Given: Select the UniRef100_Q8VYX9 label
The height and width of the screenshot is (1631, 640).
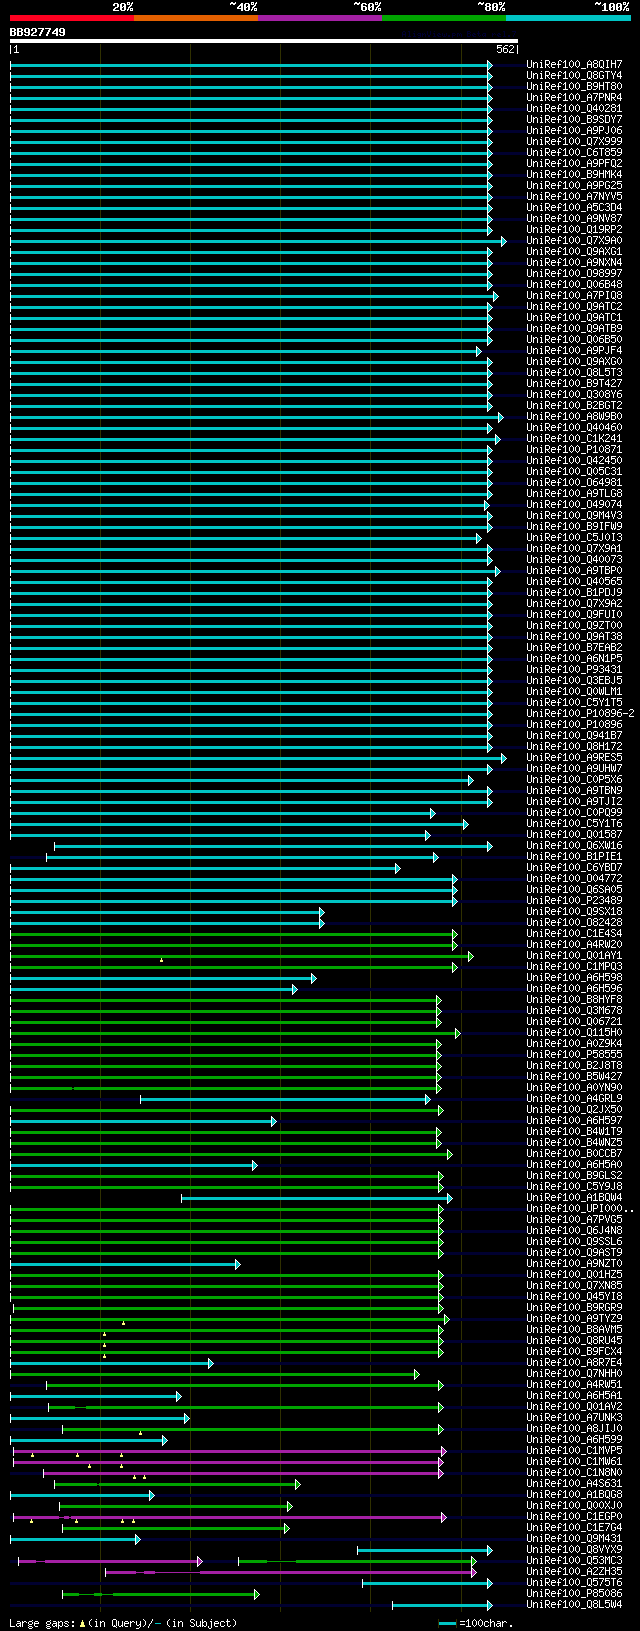Looking at the screenshot, I should pyautogui.click(x=574, y=1550).
